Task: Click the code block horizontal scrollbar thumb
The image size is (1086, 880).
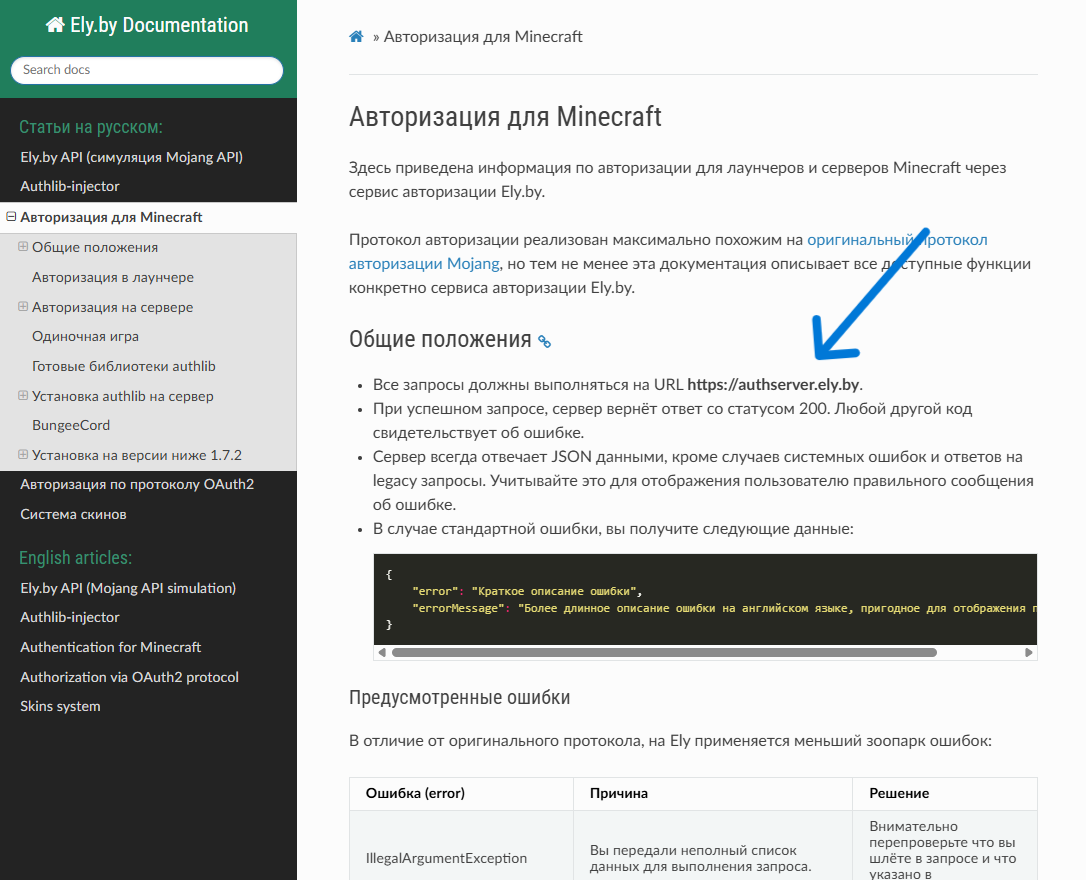Action: coord(664,653)
